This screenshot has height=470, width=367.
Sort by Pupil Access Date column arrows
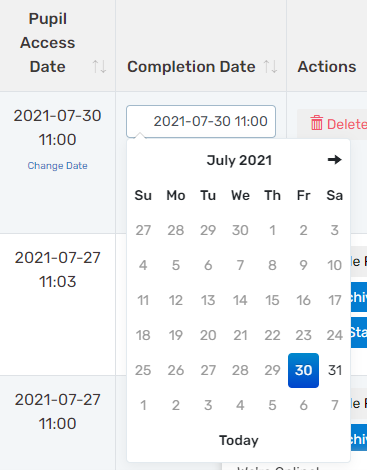[x=99, y=67]
